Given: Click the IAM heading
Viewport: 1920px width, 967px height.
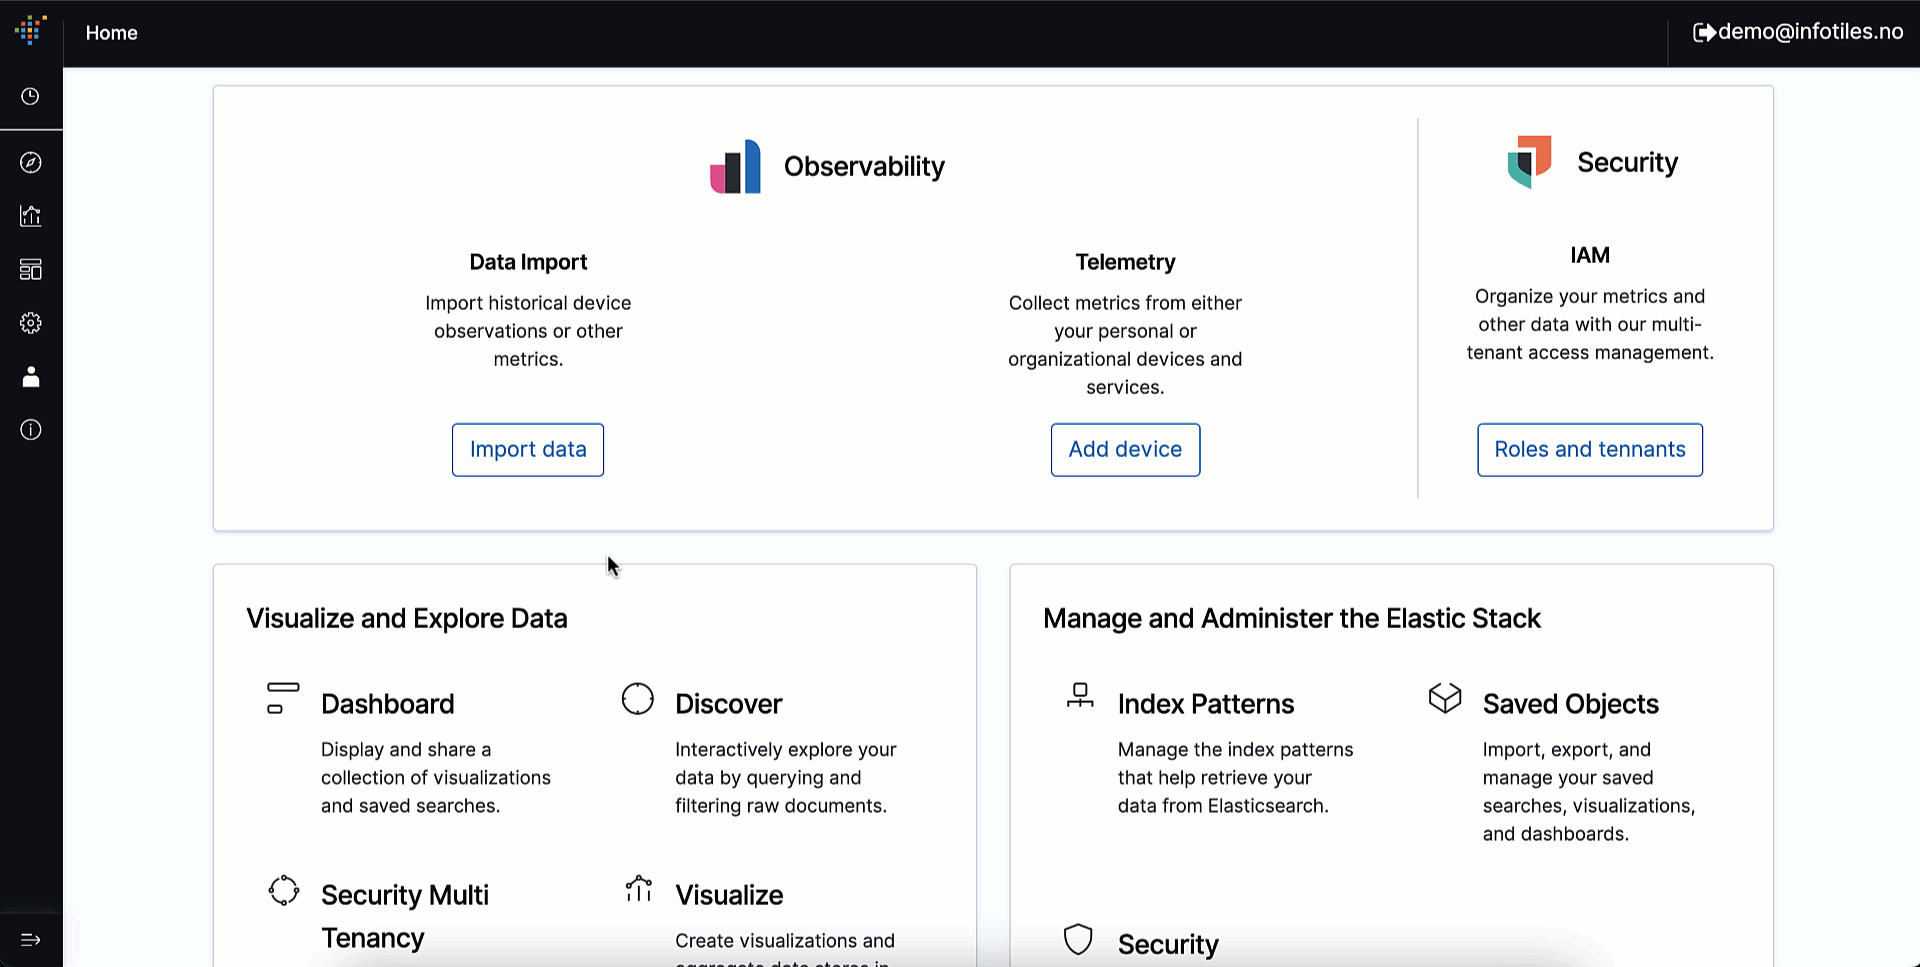Looking at the screenshot, I should 1590,255.
